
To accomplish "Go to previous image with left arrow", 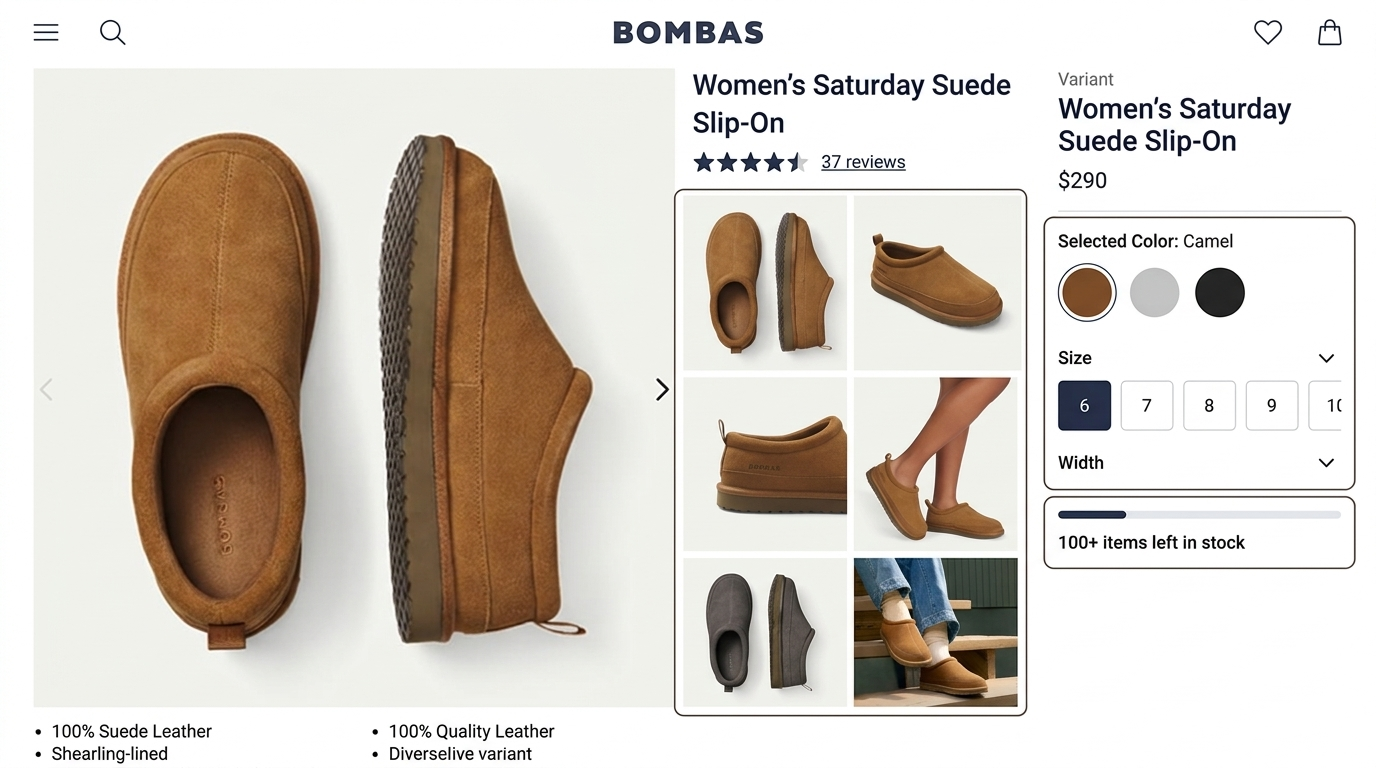I will pos(46,390).
